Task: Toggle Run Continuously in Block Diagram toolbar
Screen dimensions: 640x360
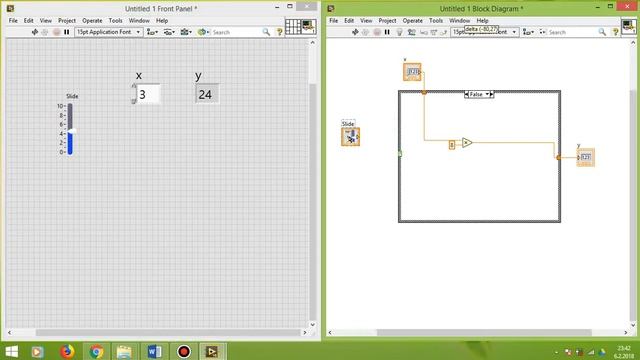Action: coord(365,32)
